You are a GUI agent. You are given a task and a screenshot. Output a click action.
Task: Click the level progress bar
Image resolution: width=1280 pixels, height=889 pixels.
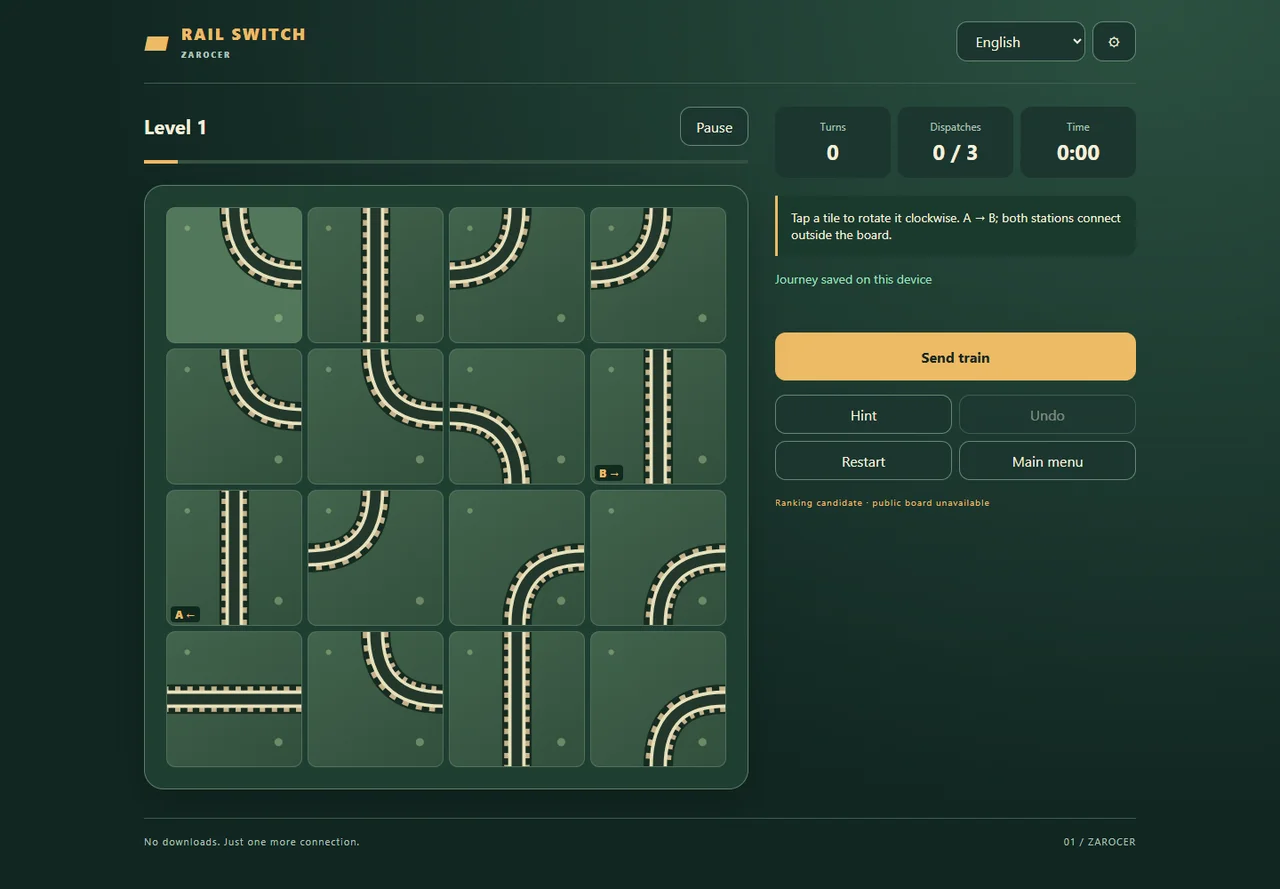pyautogui.click(x=446, y=161)
